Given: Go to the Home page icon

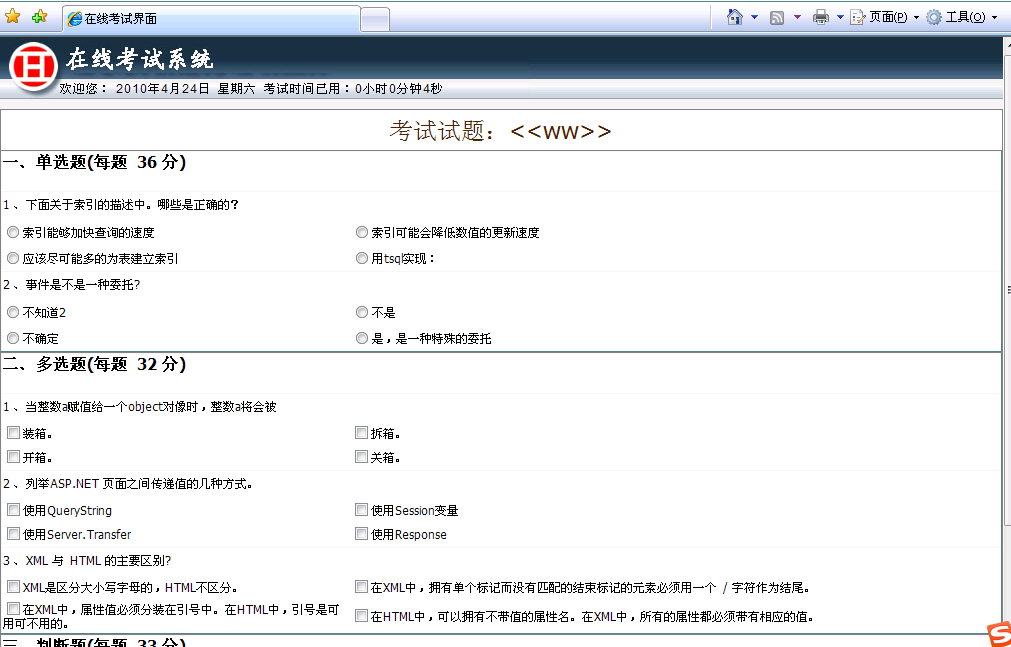Looking at the screenshot, I should click(x=734, y=17).
